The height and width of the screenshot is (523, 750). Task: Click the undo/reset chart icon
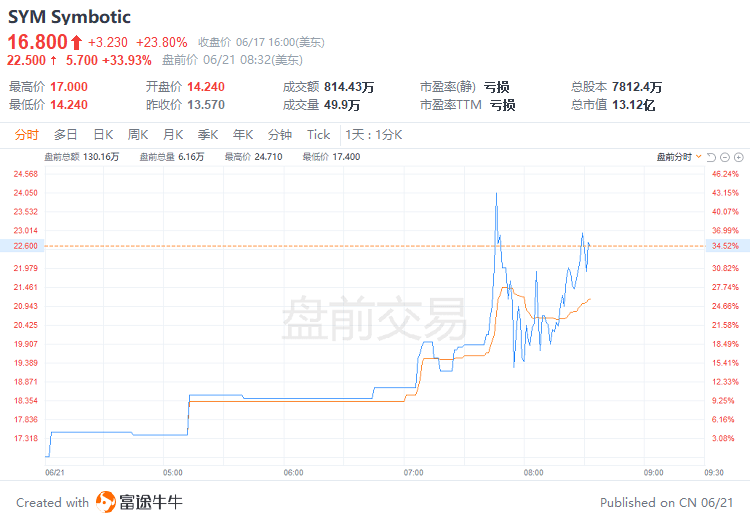[711, 157]
